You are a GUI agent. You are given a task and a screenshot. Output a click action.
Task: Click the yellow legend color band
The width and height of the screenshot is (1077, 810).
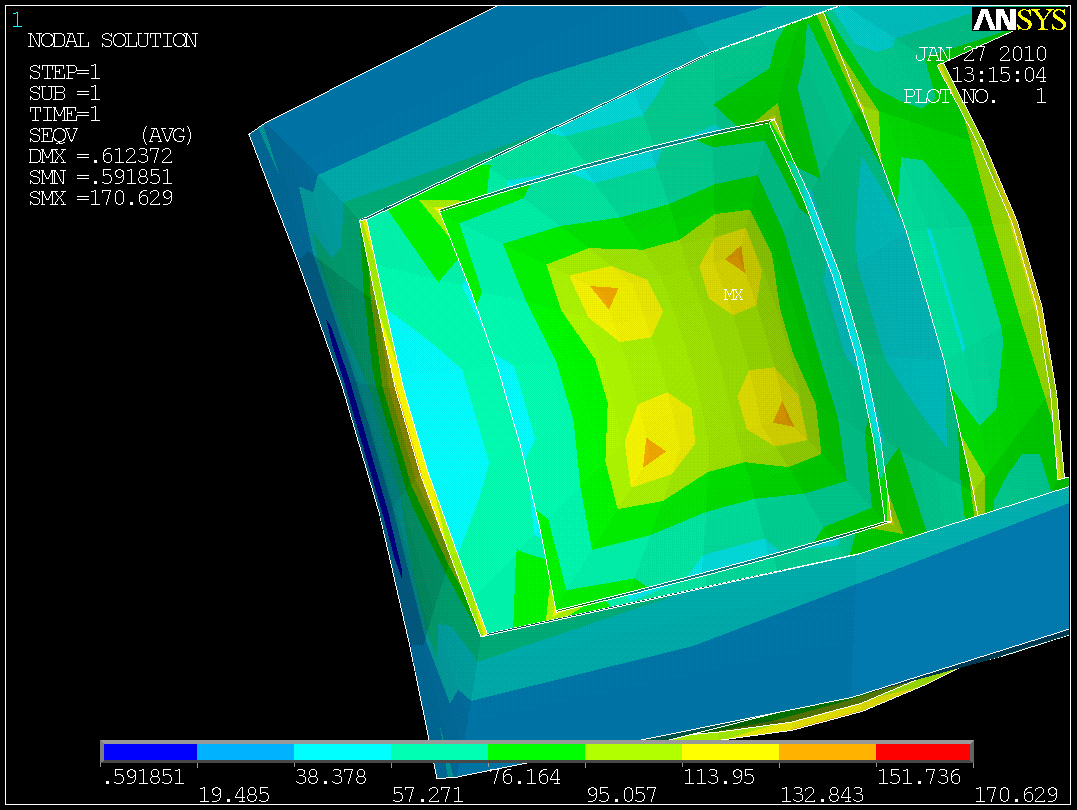[731, 752]
